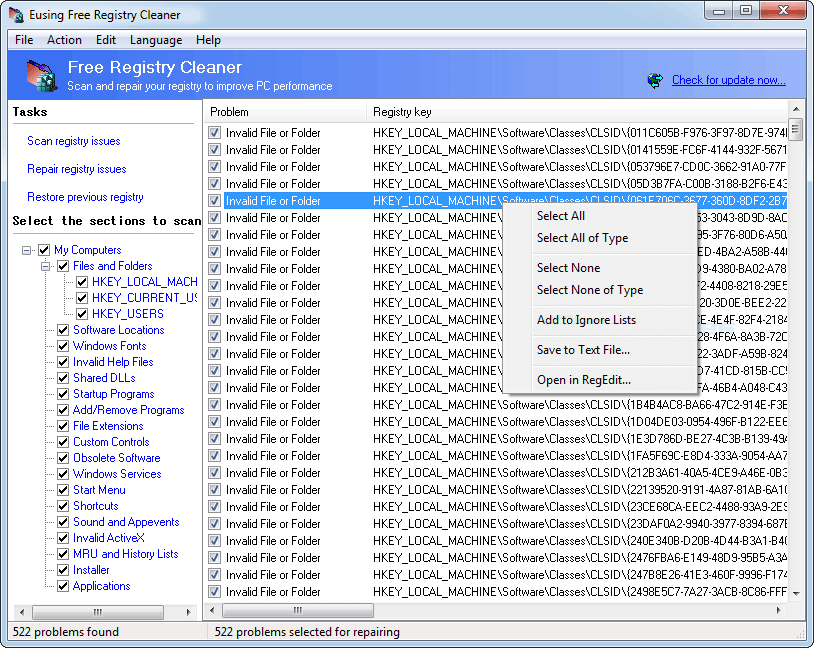Click the globe icon beside update link
This screenshot has height=648, width=814.
click(655, 80)
